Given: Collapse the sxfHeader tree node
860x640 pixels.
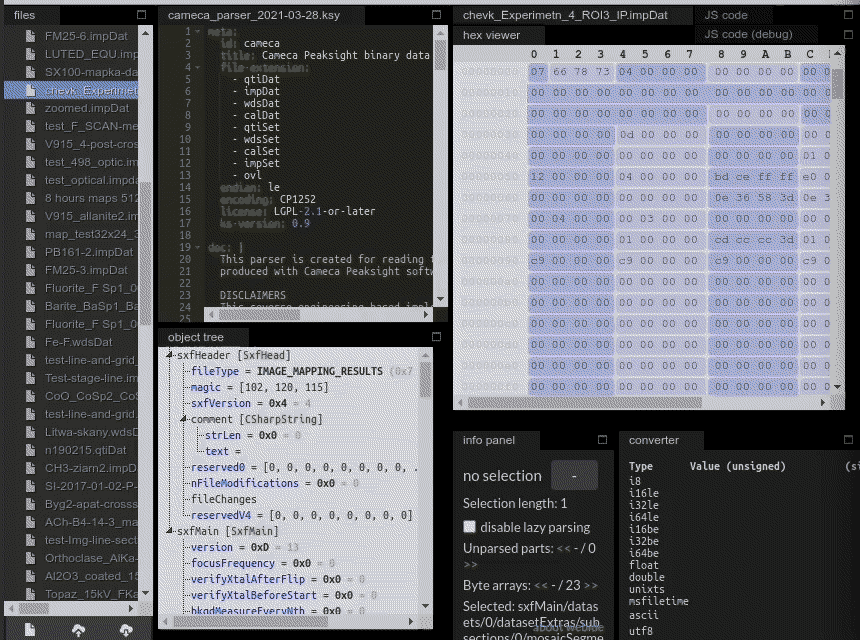Looking at the screenshot, I should [170, 355].
